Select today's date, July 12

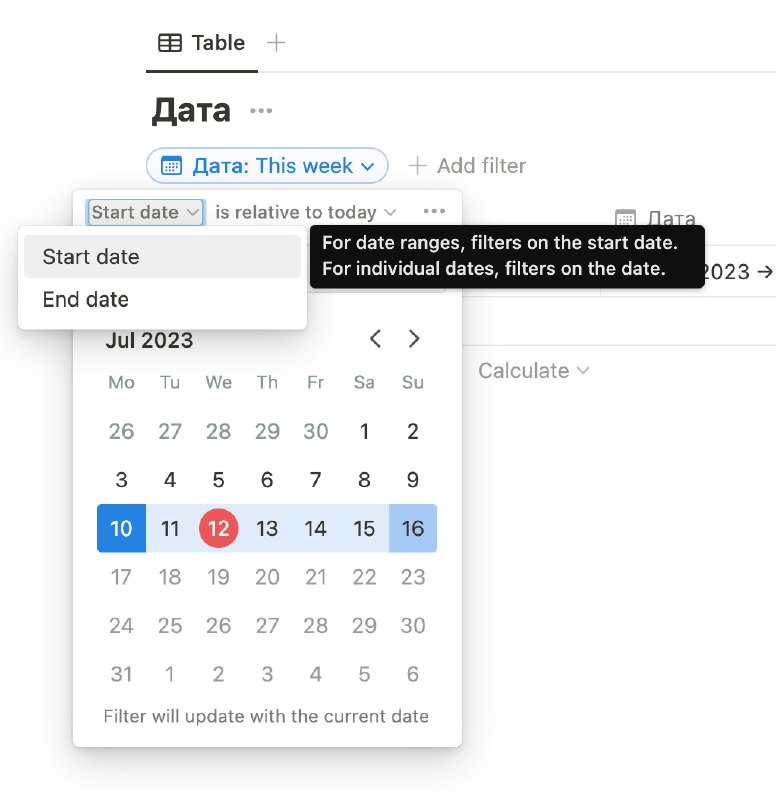pyautogui.click(x=218, y=528)
